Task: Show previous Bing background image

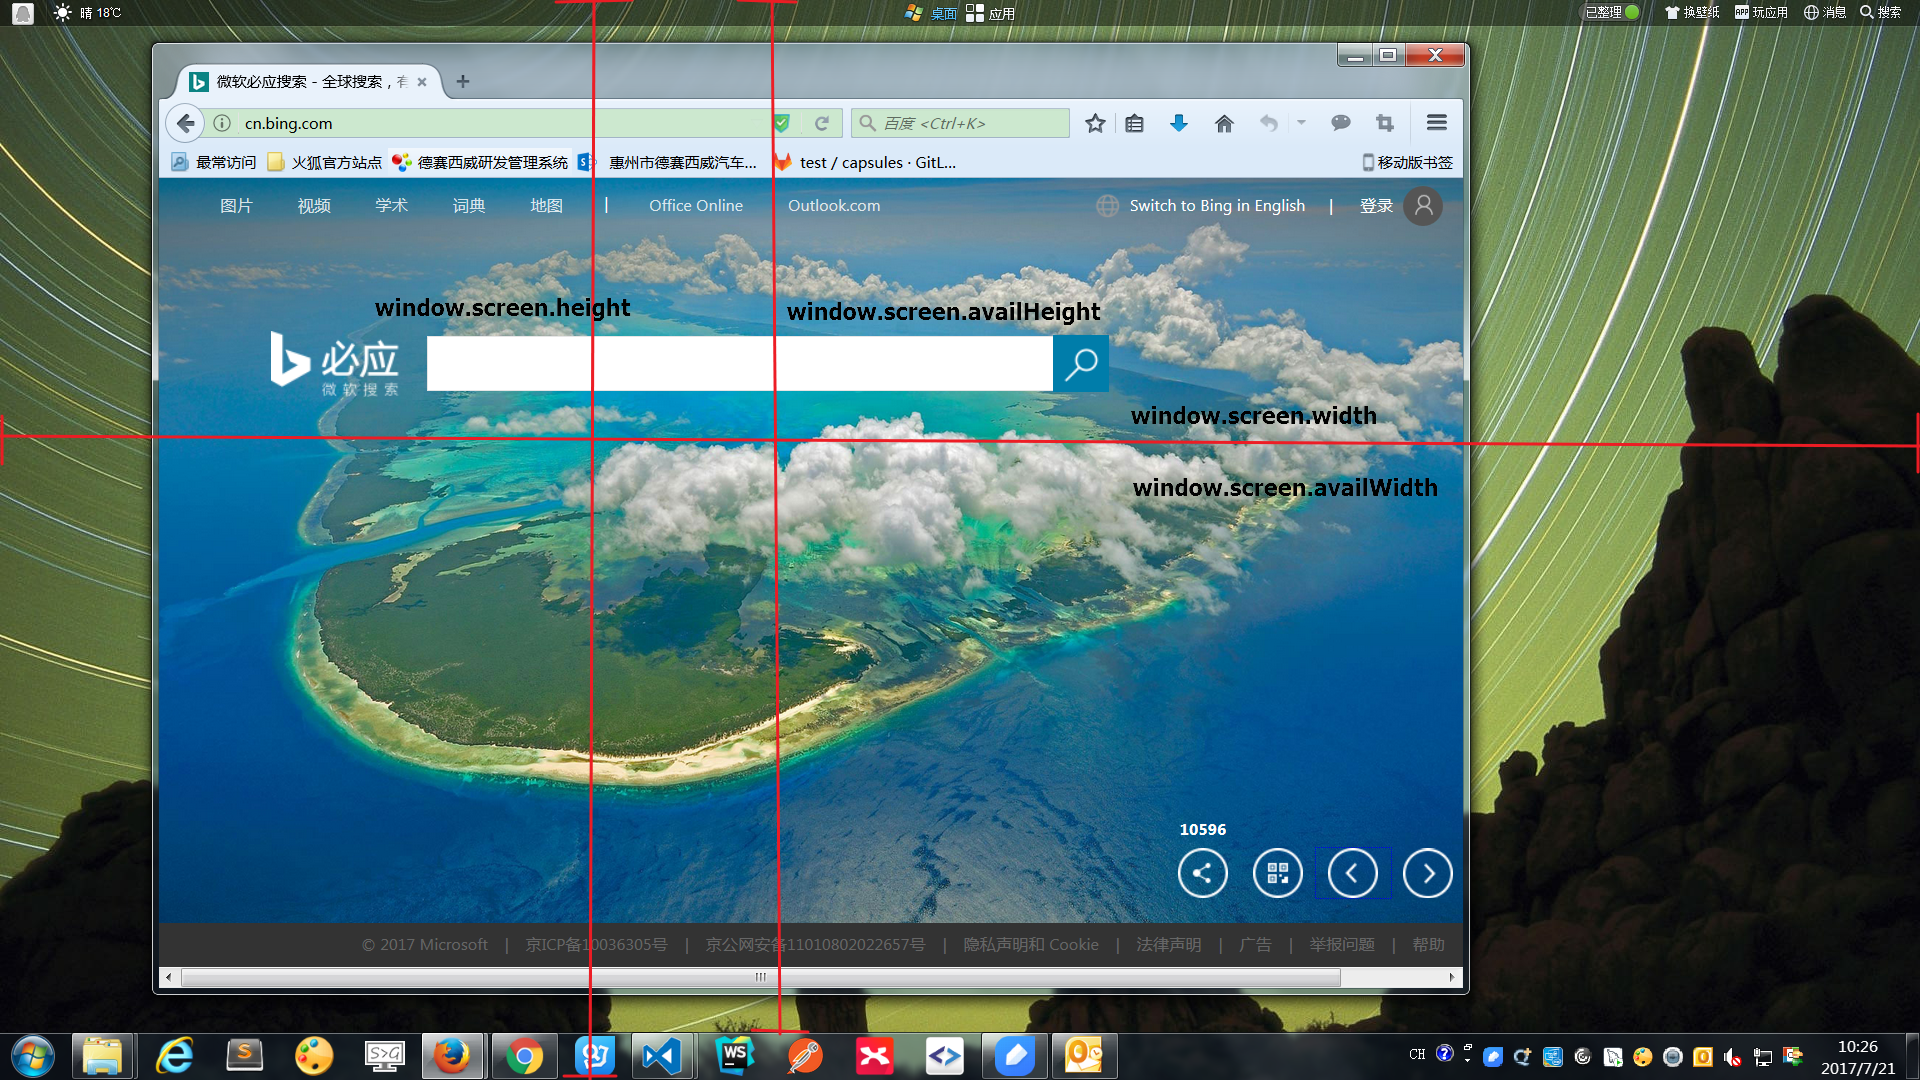Action: [1352, 873]
